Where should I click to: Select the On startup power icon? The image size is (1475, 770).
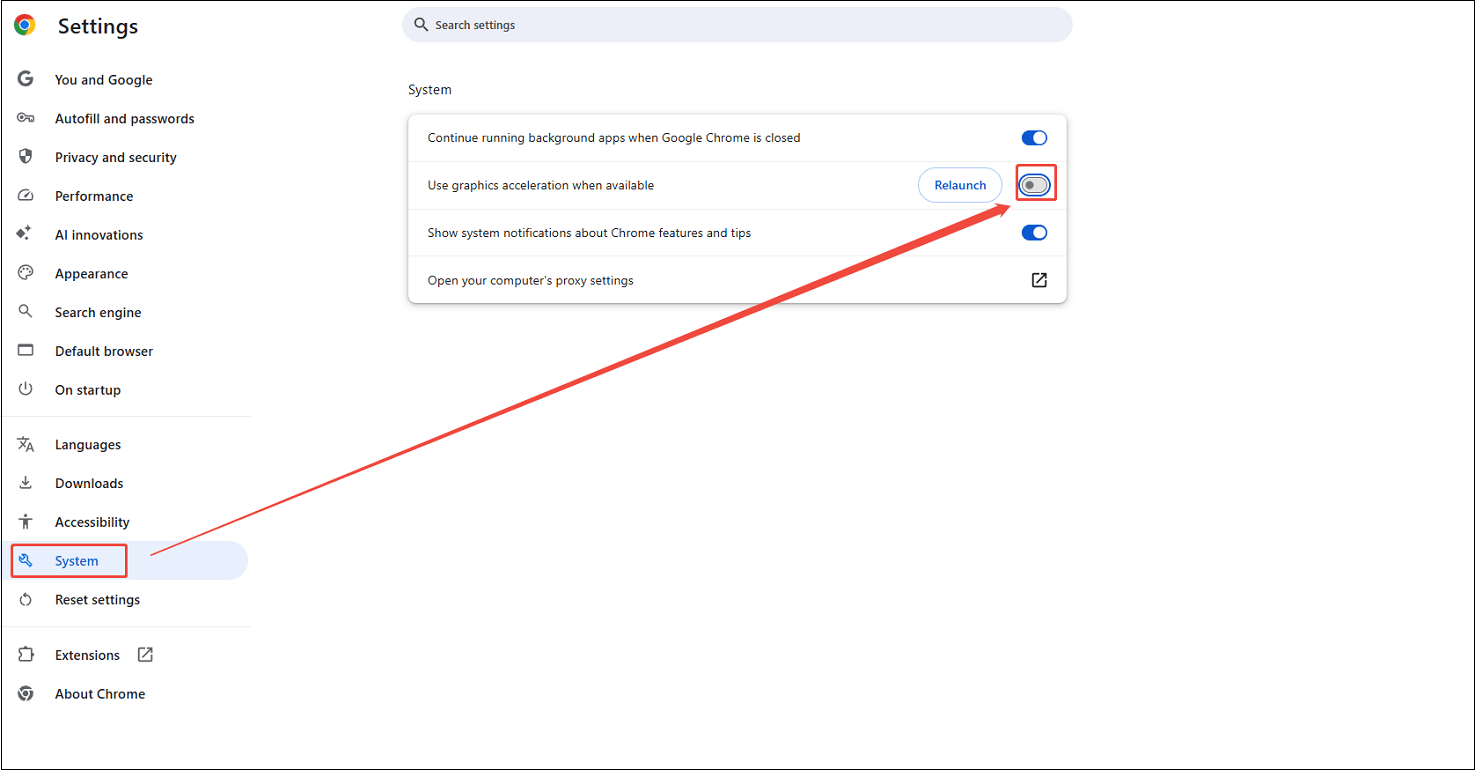24,389
